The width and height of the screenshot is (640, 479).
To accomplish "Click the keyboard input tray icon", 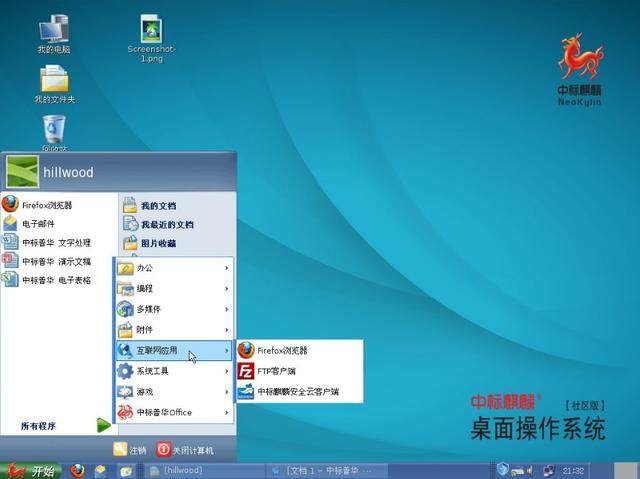I will 517,471.
